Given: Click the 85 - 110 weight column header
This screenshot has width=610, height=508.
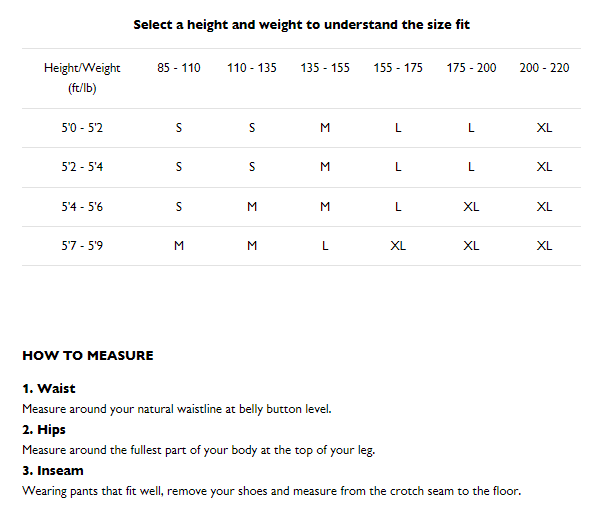Looking at the screenshot, I should tap(178, 68).
